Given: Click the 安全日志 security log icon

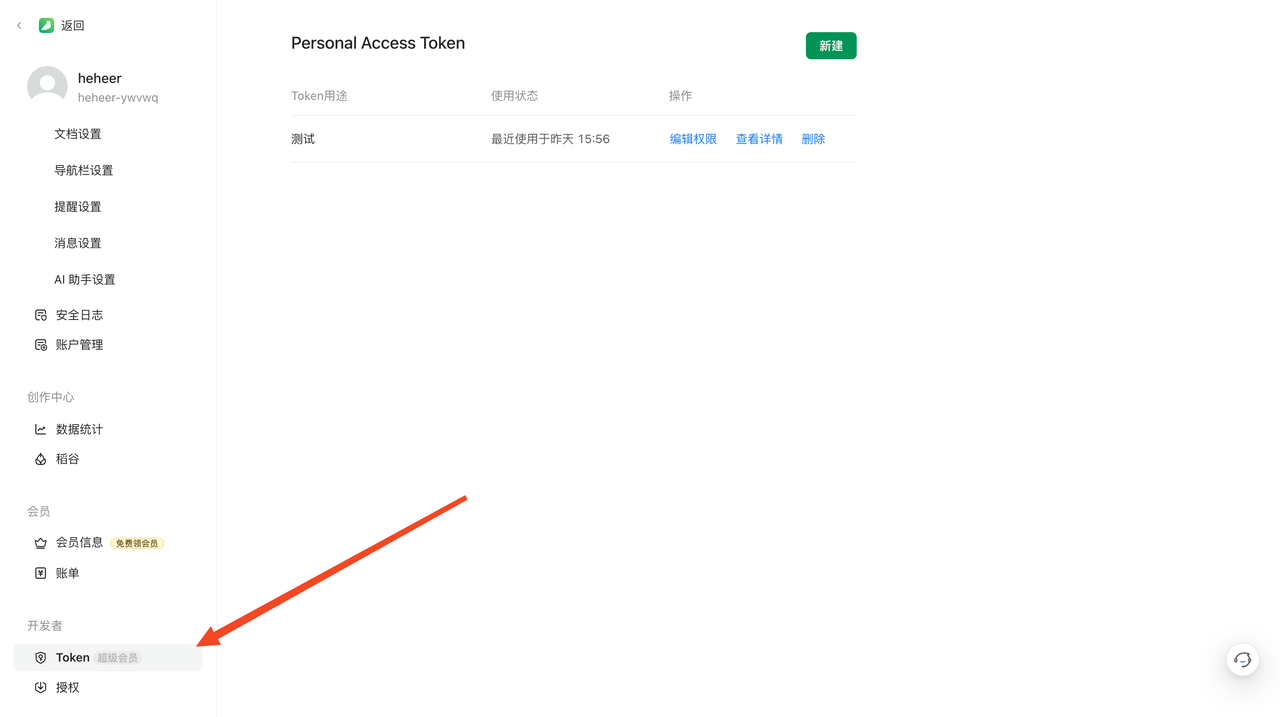Looking at the screenshot, I should pyautogui.click(x=41, y=315).
